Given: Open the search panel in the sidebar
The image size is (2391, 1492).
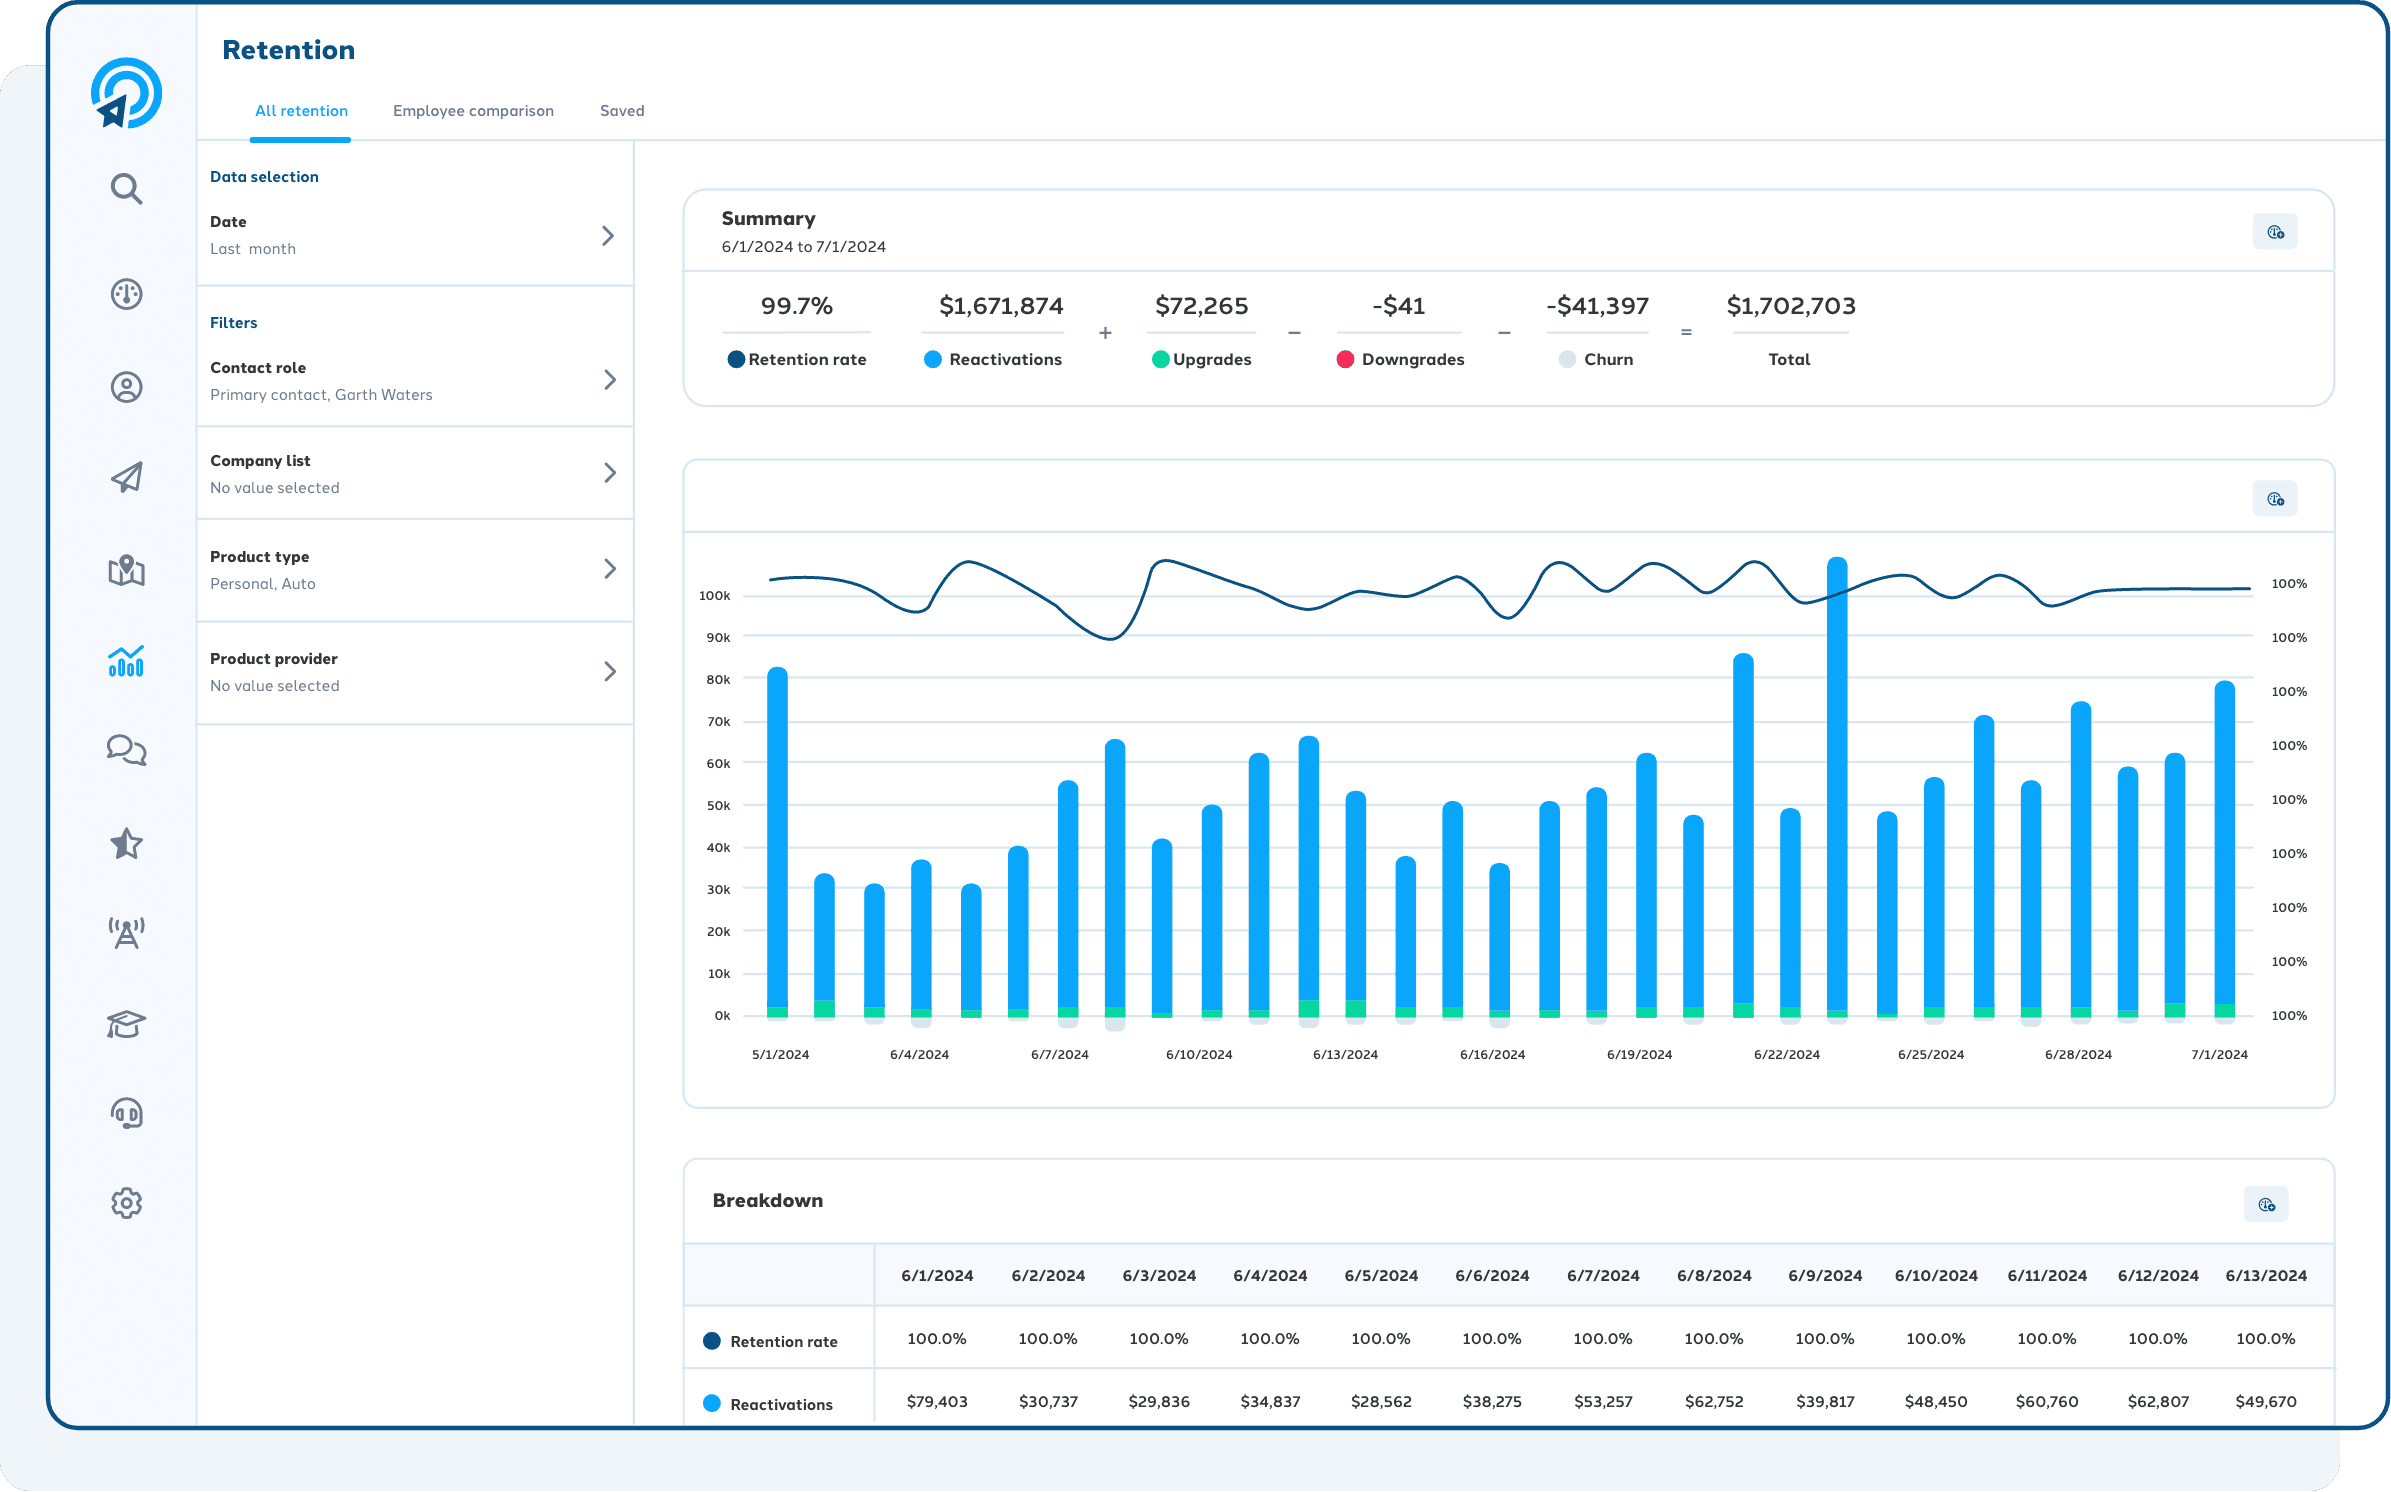Looking at the screenshot, I should 126,188.
